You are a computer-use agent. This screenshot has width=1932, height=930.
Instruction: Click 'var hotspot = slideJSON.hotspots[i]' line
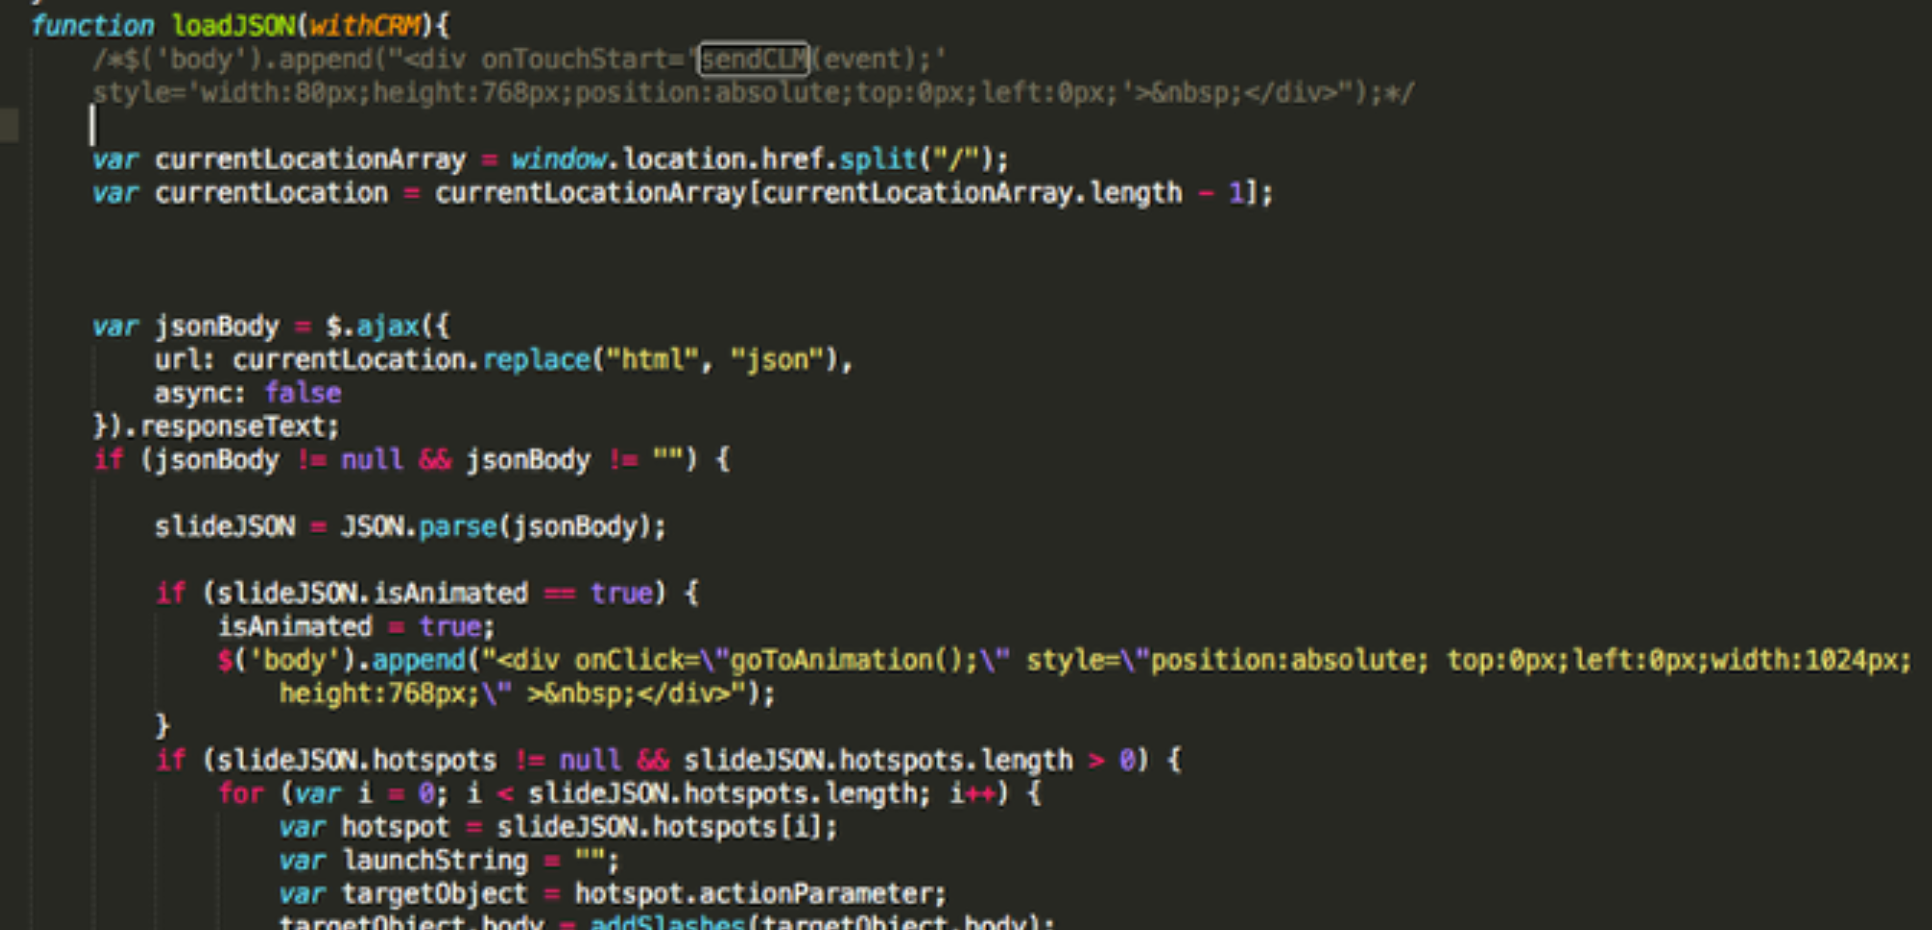click(558, 827)
